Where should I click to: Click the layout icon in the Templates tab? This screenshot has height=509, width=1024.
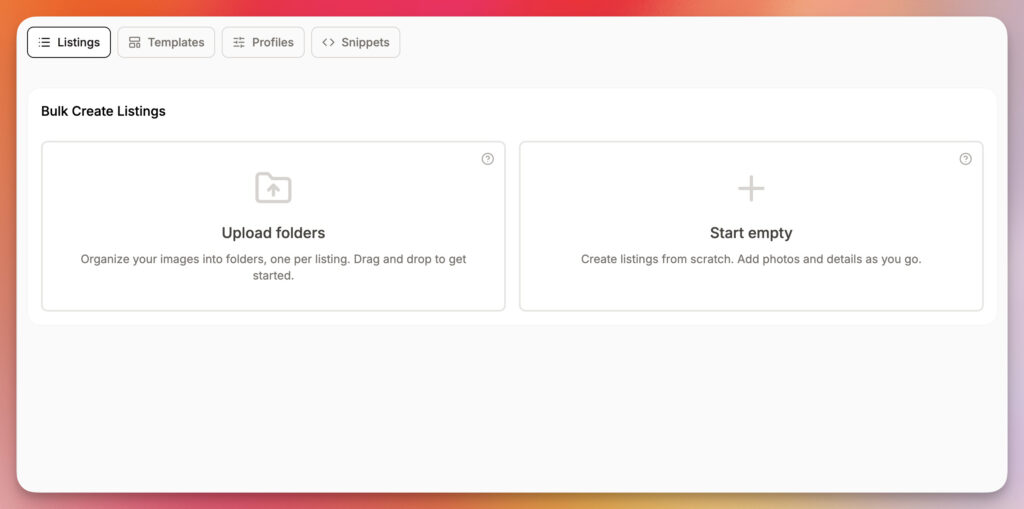[x=135, y=43]
